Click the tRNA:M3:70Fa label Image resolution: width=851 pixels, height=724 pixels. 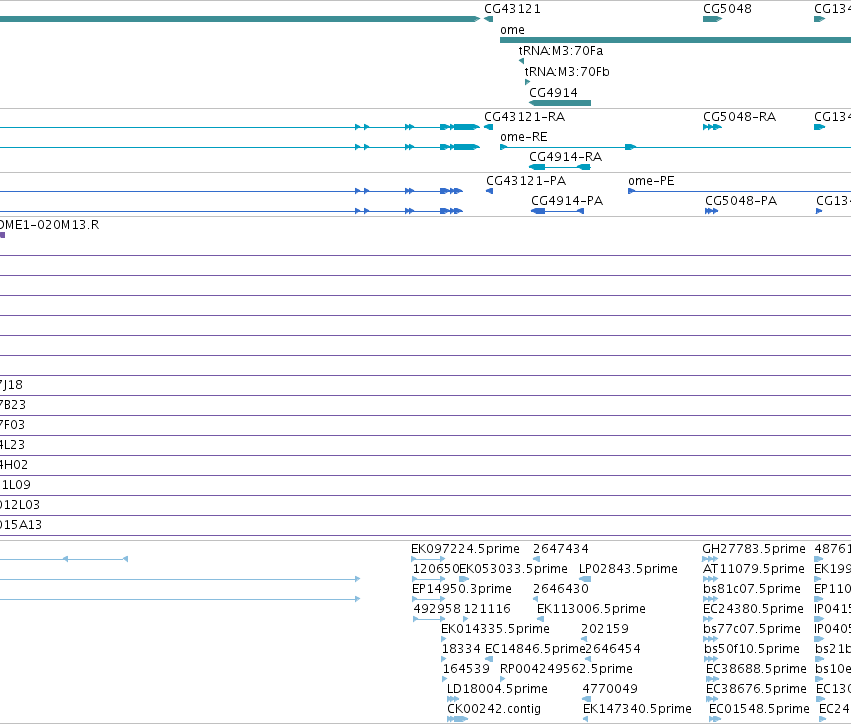(x=561, y=51)
